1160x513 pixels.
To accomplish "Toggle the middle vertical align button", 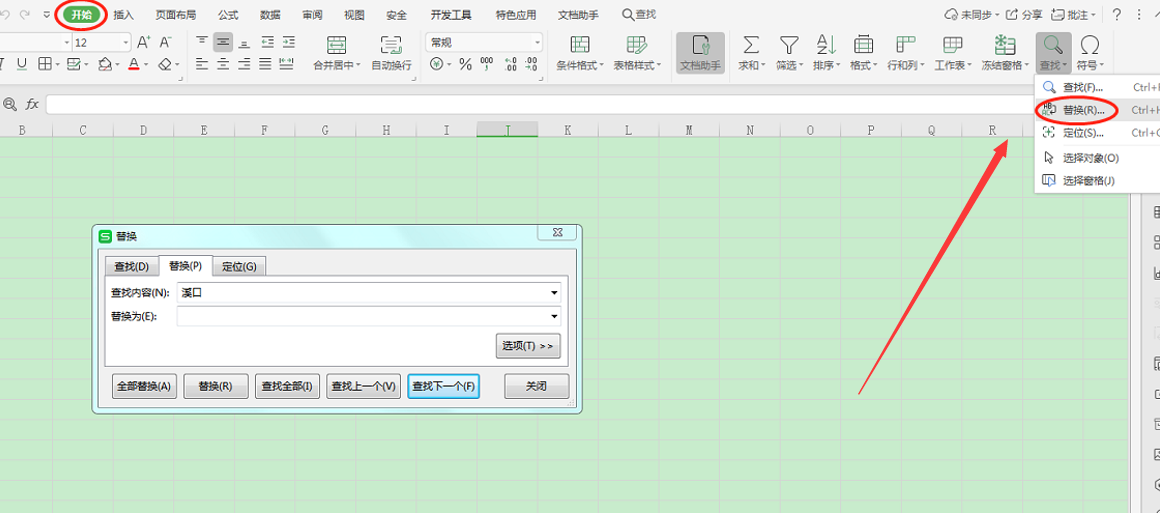I will 223,42.
